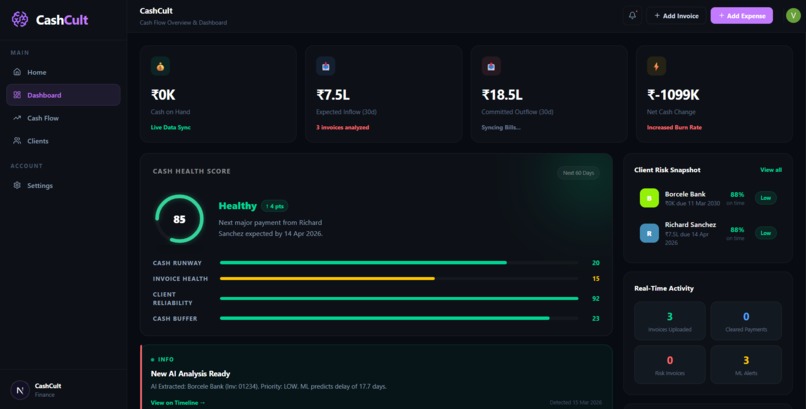Click the Healthy status label

click(x=237, y=206)
